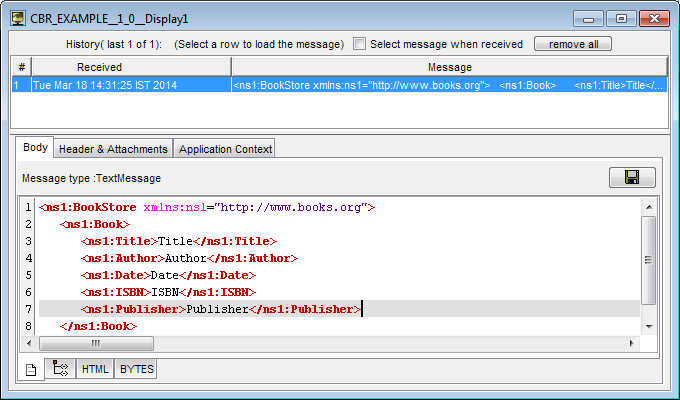Click the vertical scrollbar thumb in the XML editor
This screenshot has height=400, width=680.
click(x=648, y=260)
